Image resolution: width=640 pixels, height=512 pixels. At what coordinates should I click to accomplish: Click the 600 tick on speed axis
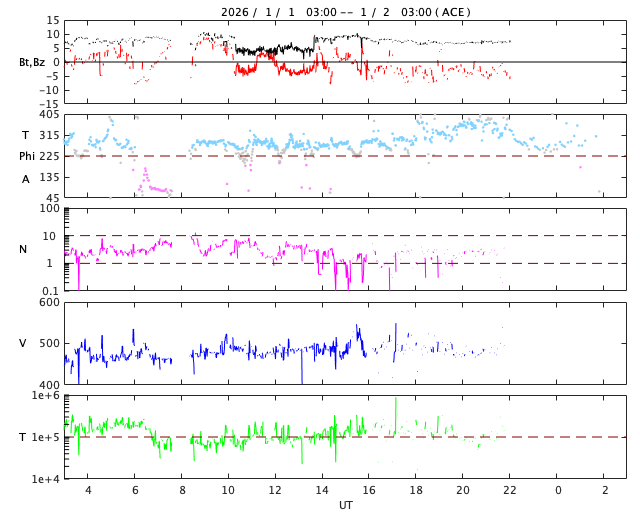(x=48, y=302)
